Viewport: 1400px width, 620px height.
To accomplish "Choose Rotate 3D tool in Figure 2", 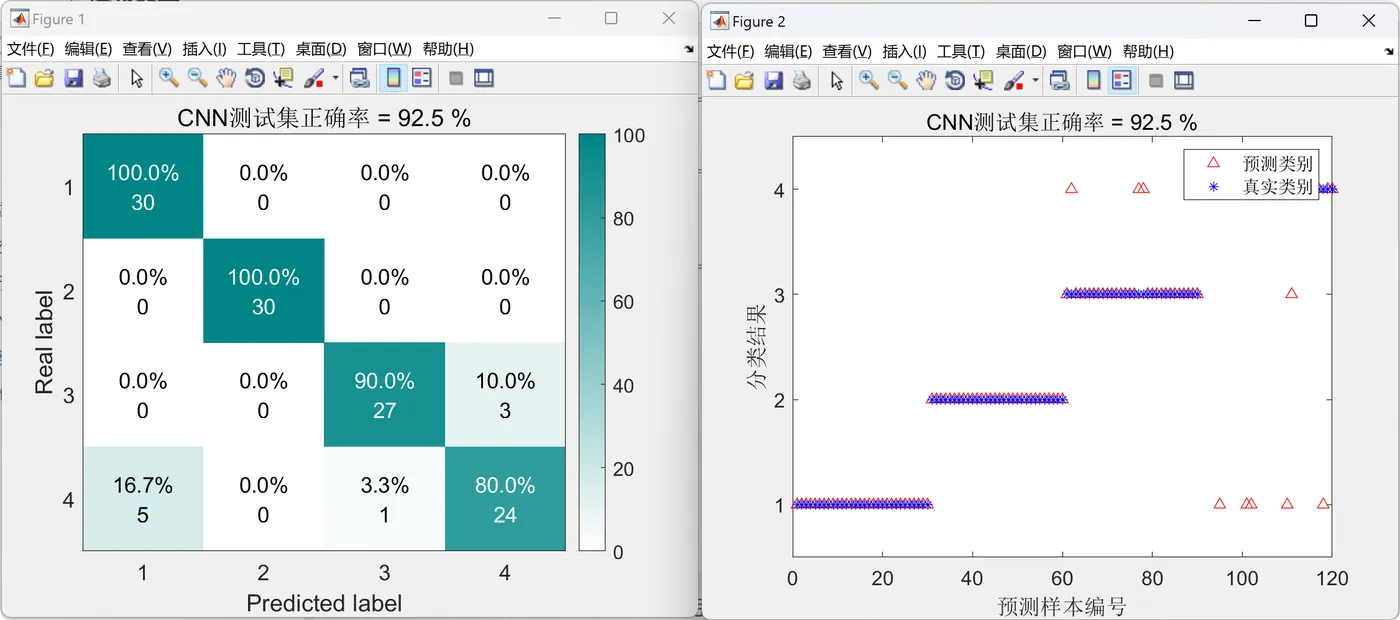I will [x=955, y=80].
